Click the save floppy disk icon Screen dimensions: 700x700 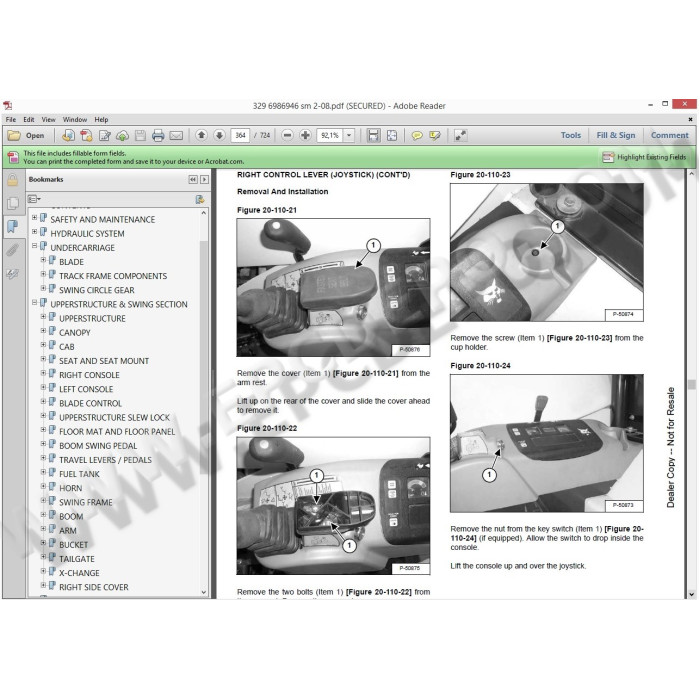(140, 135)
